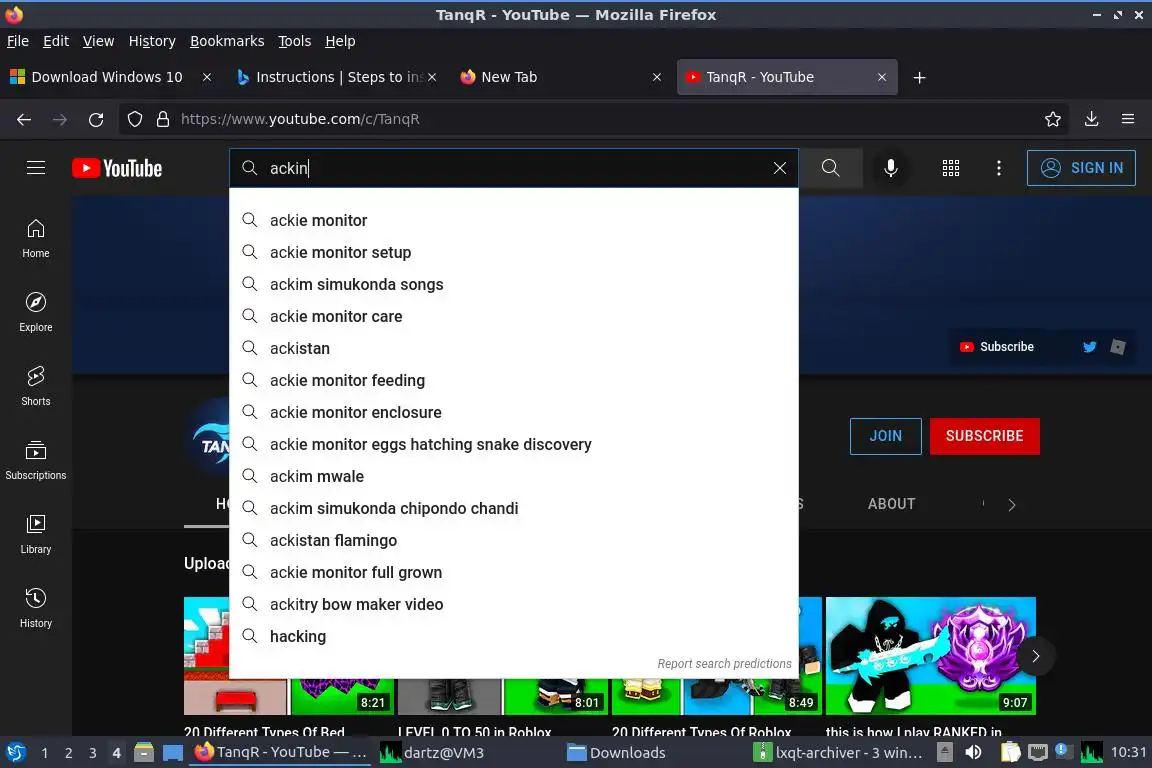This screenshot has height=768, width=1152.
Task: Show more channel tabs with the chevron
Action: pyautogui.click(x=1012, y=505)
